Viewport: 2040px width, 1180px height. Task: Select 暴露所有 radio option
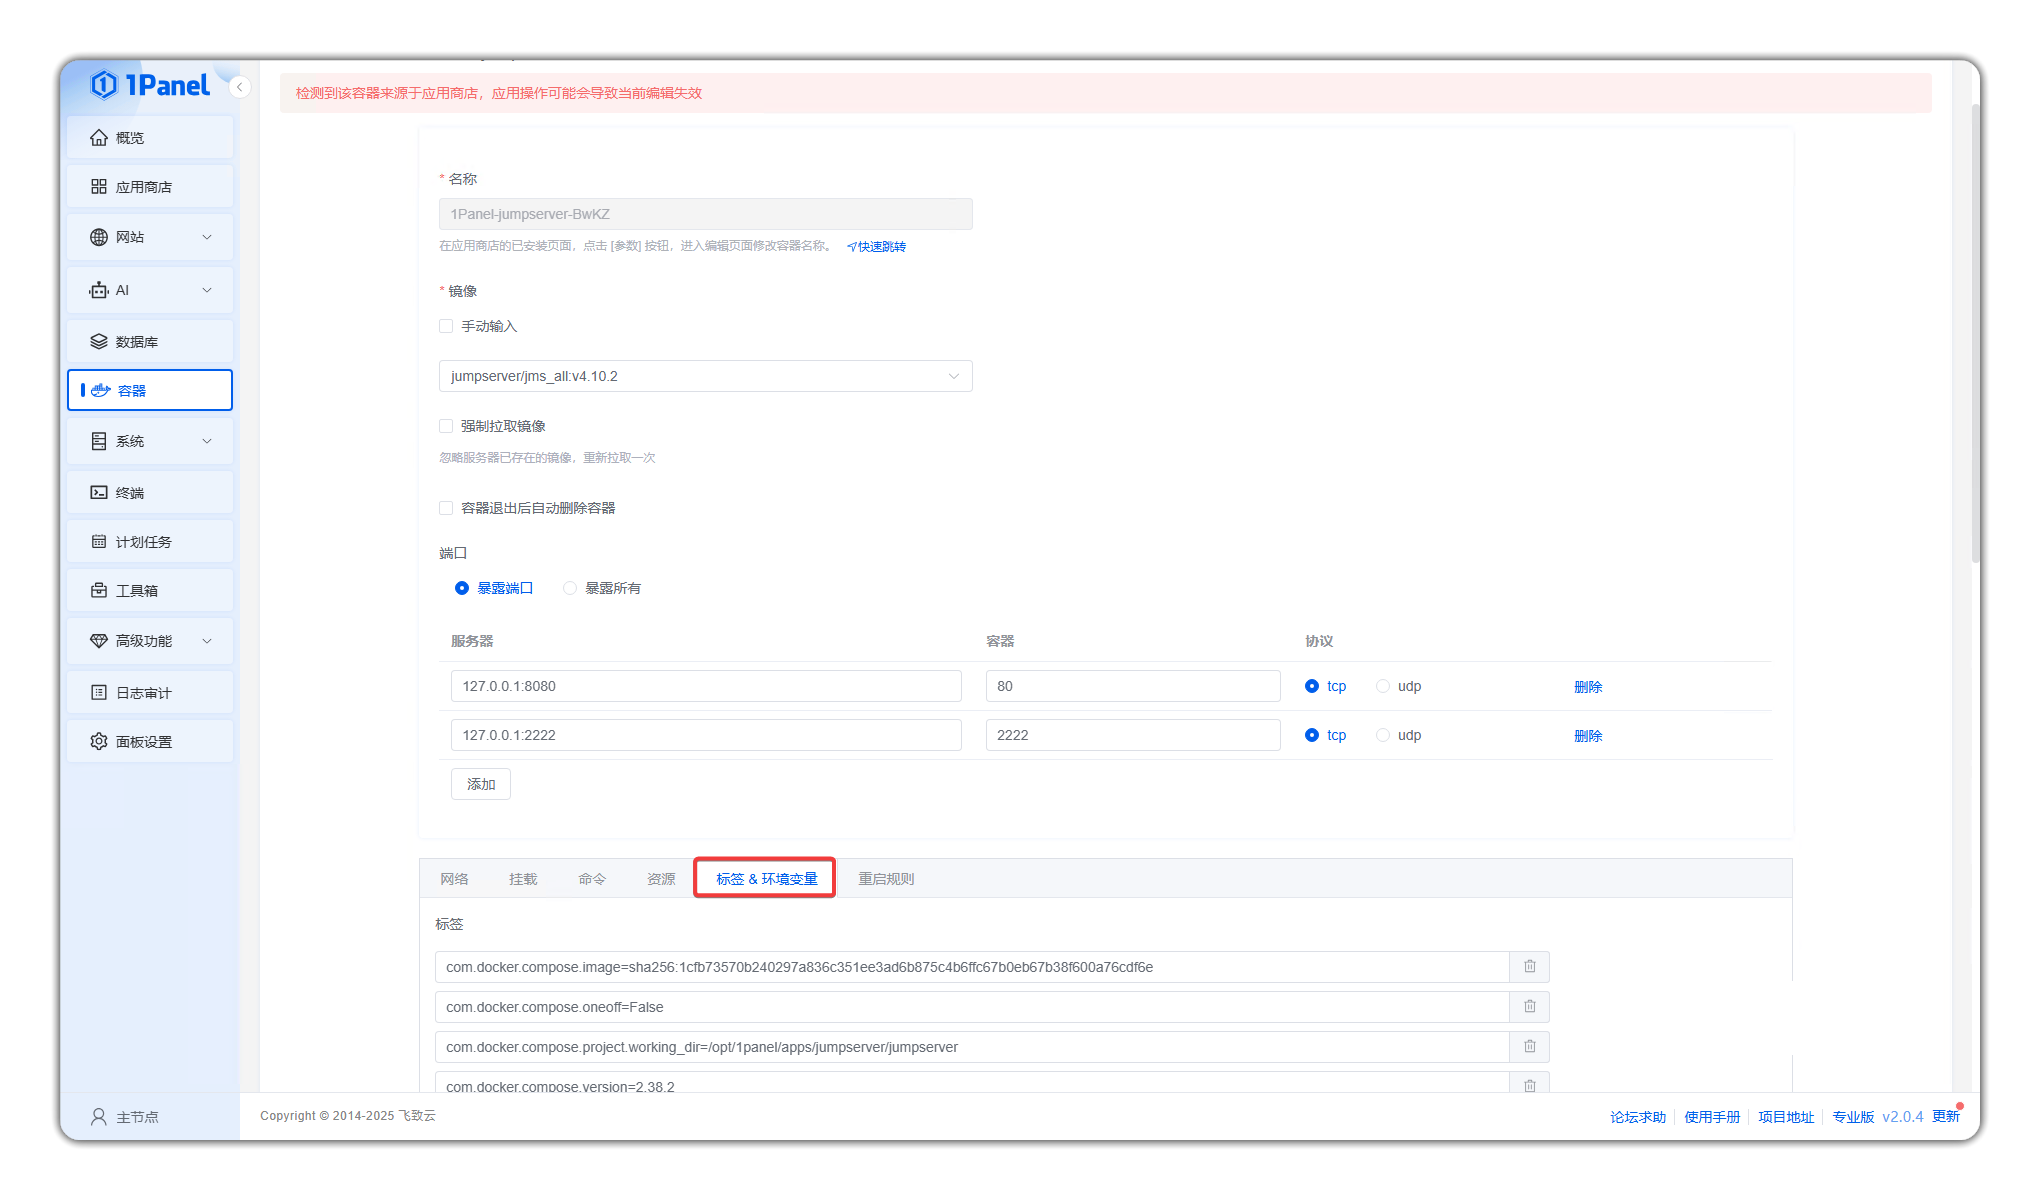(570, 588)
